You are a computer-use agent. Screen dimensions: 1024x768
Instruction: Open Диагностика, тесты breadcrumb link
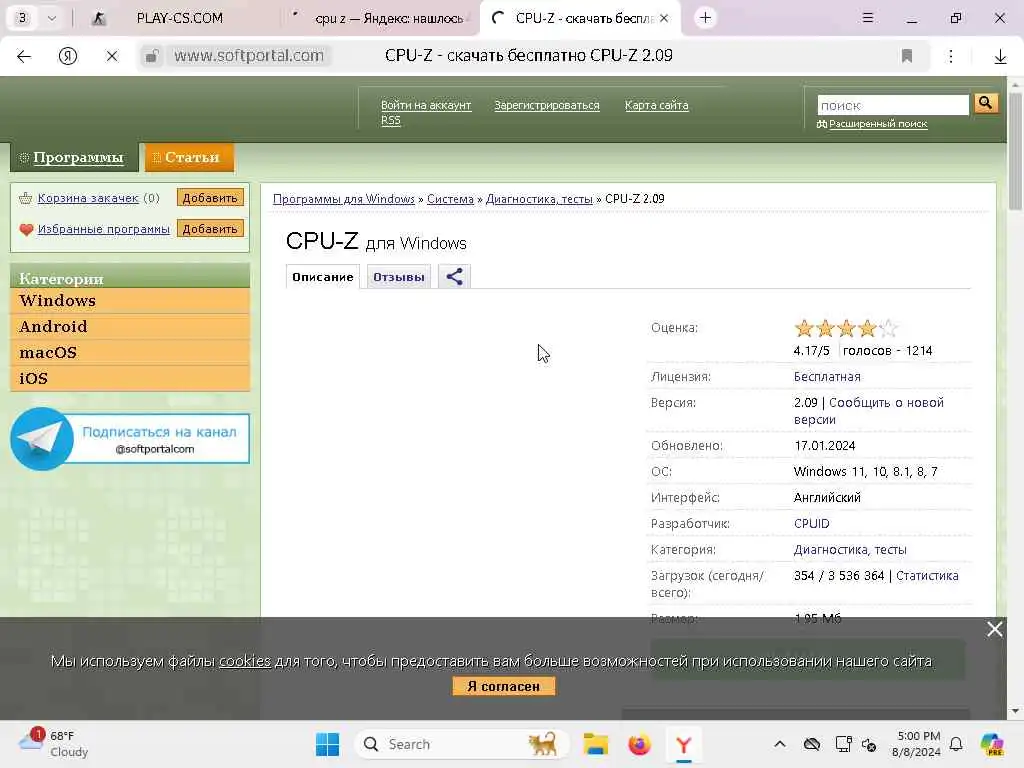[x=539, y=199]
